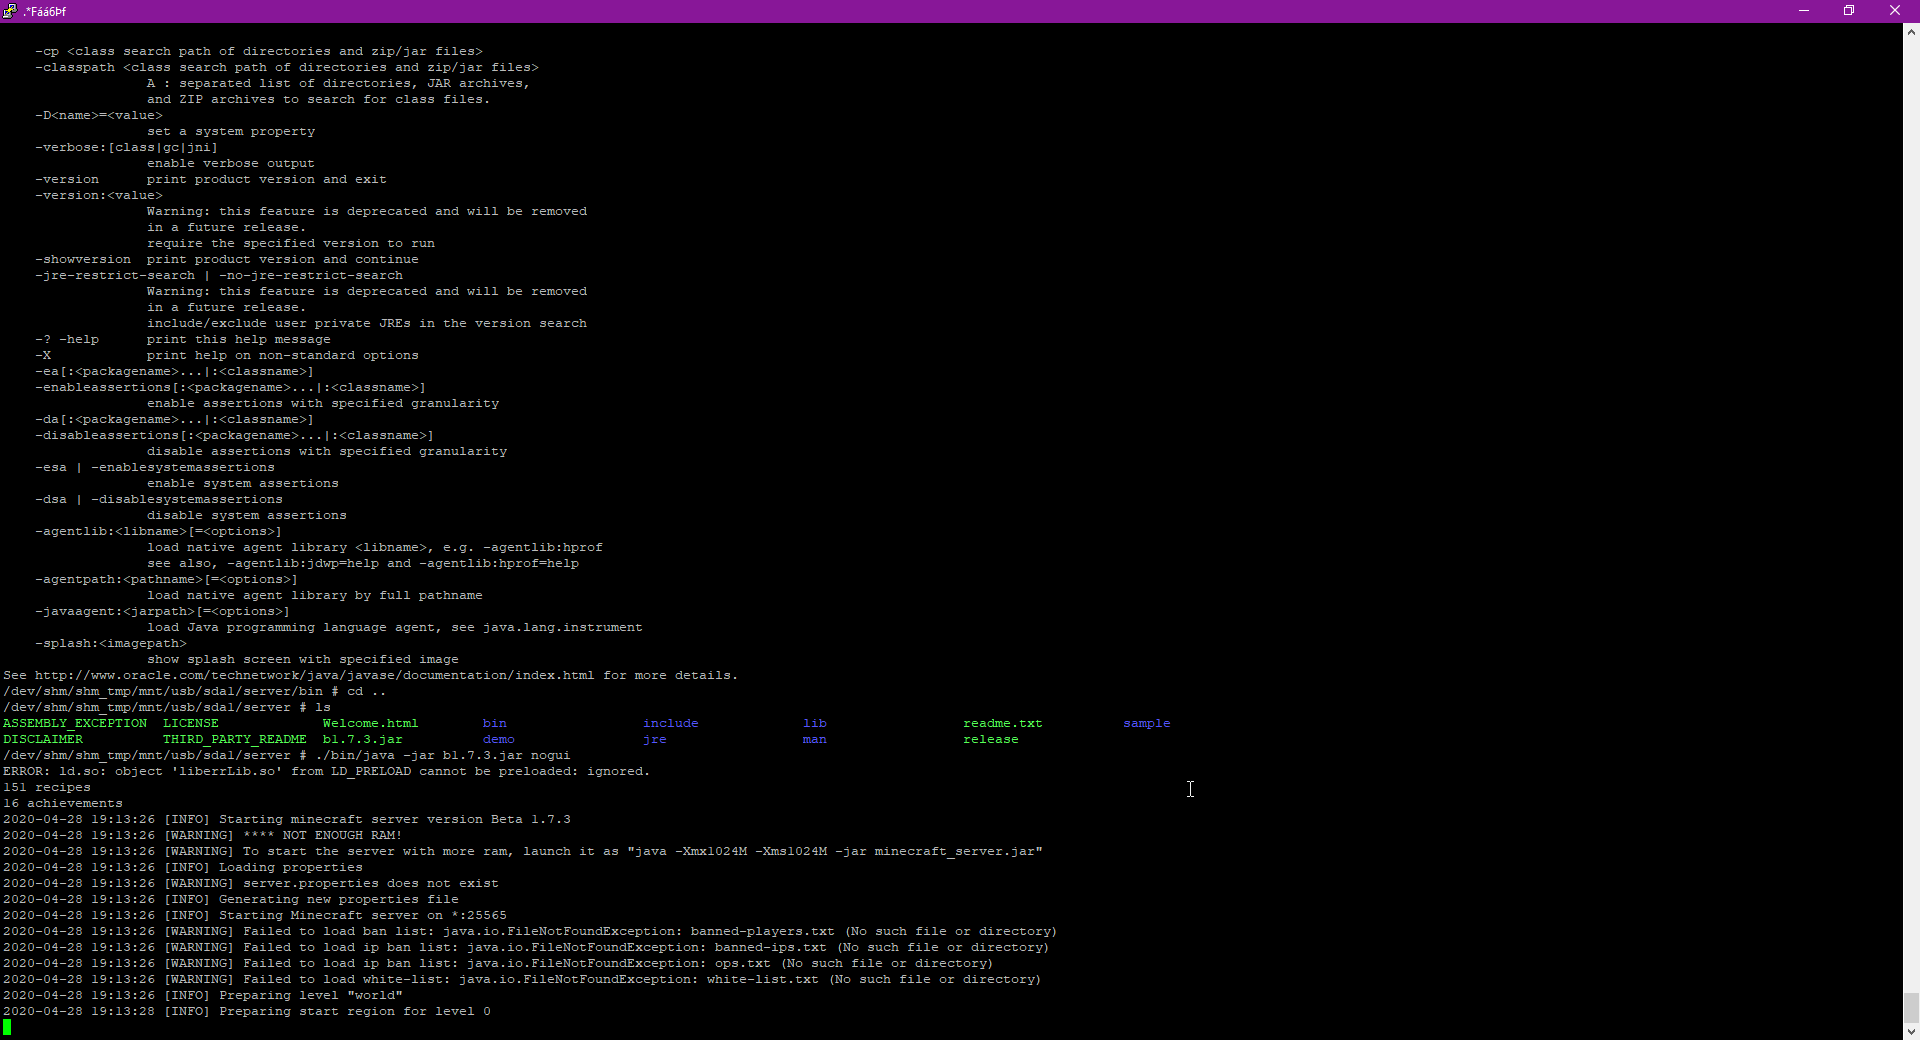Screen dimensions: 1920x1040
Task: Click the Welcome.html file name
Action: (x=371, y=723)
